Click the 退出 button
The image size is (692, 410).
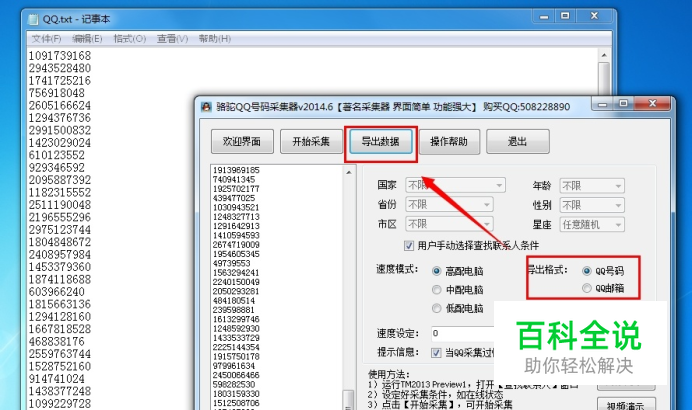(518, 142)
